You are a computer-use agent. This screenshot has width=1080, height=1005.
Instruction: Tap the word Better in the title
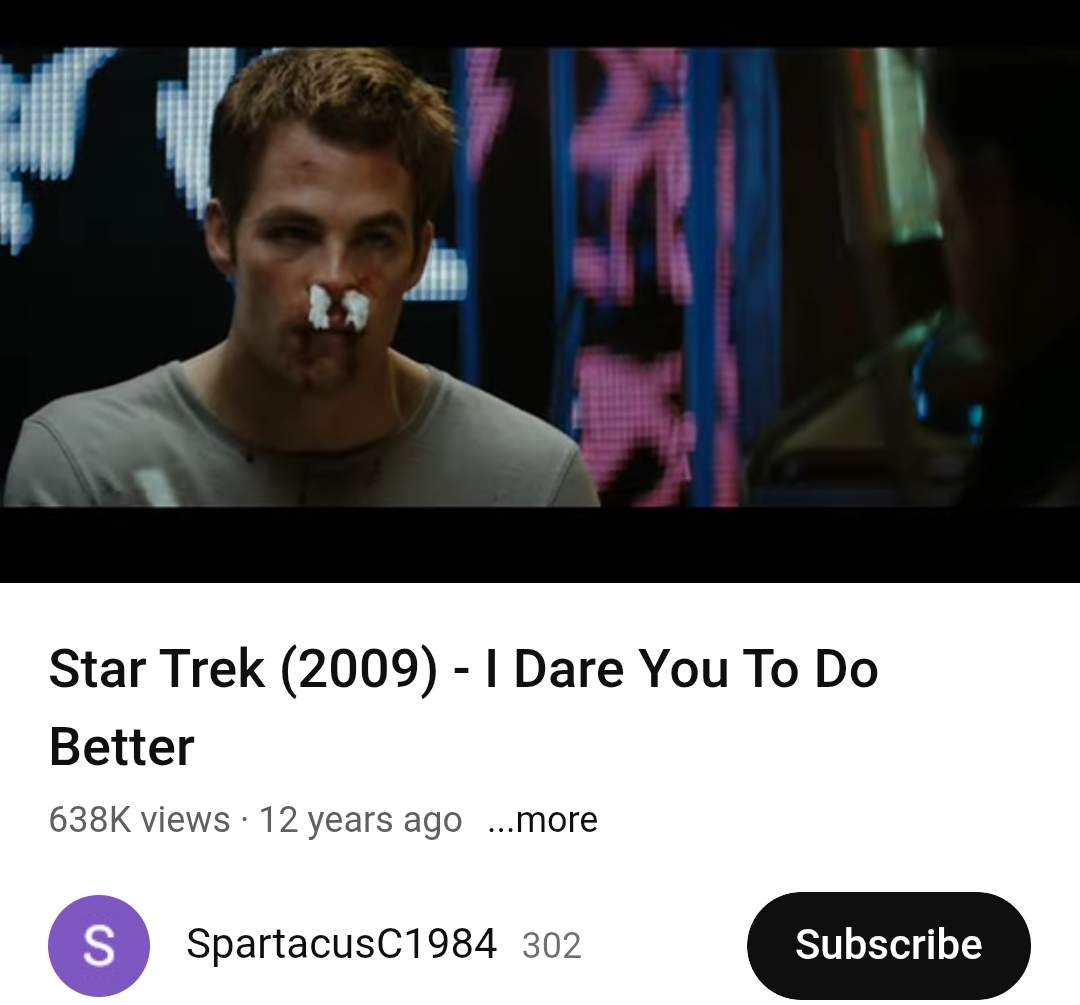tap(122, 747)
